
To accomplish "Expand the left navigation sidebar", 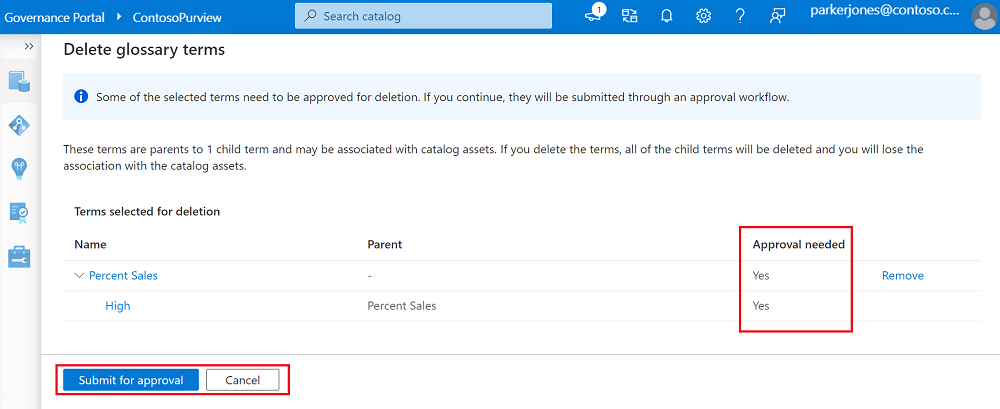I will [29, 47].
